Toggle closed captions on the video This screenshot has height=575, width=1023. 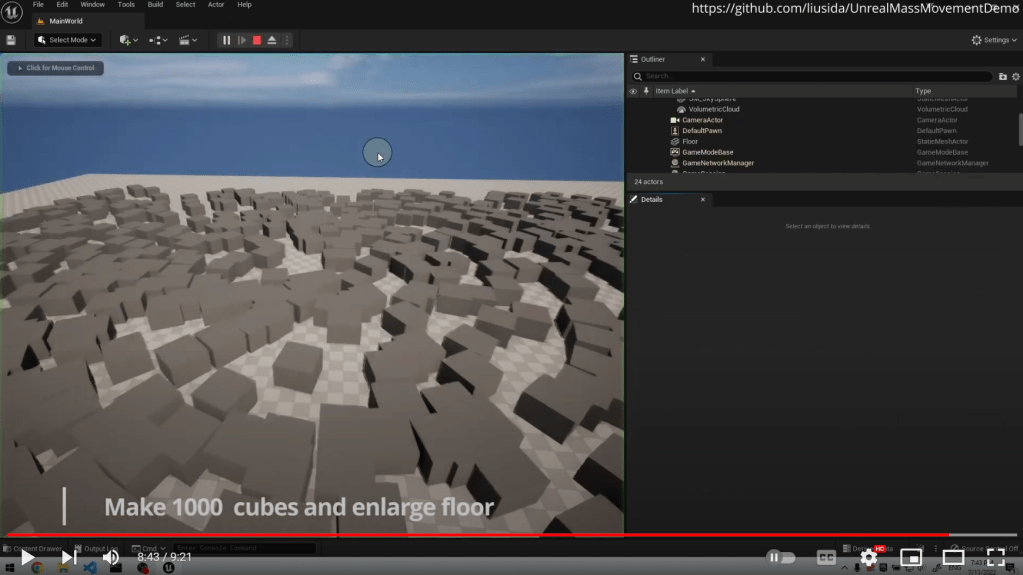pos(826,557)
